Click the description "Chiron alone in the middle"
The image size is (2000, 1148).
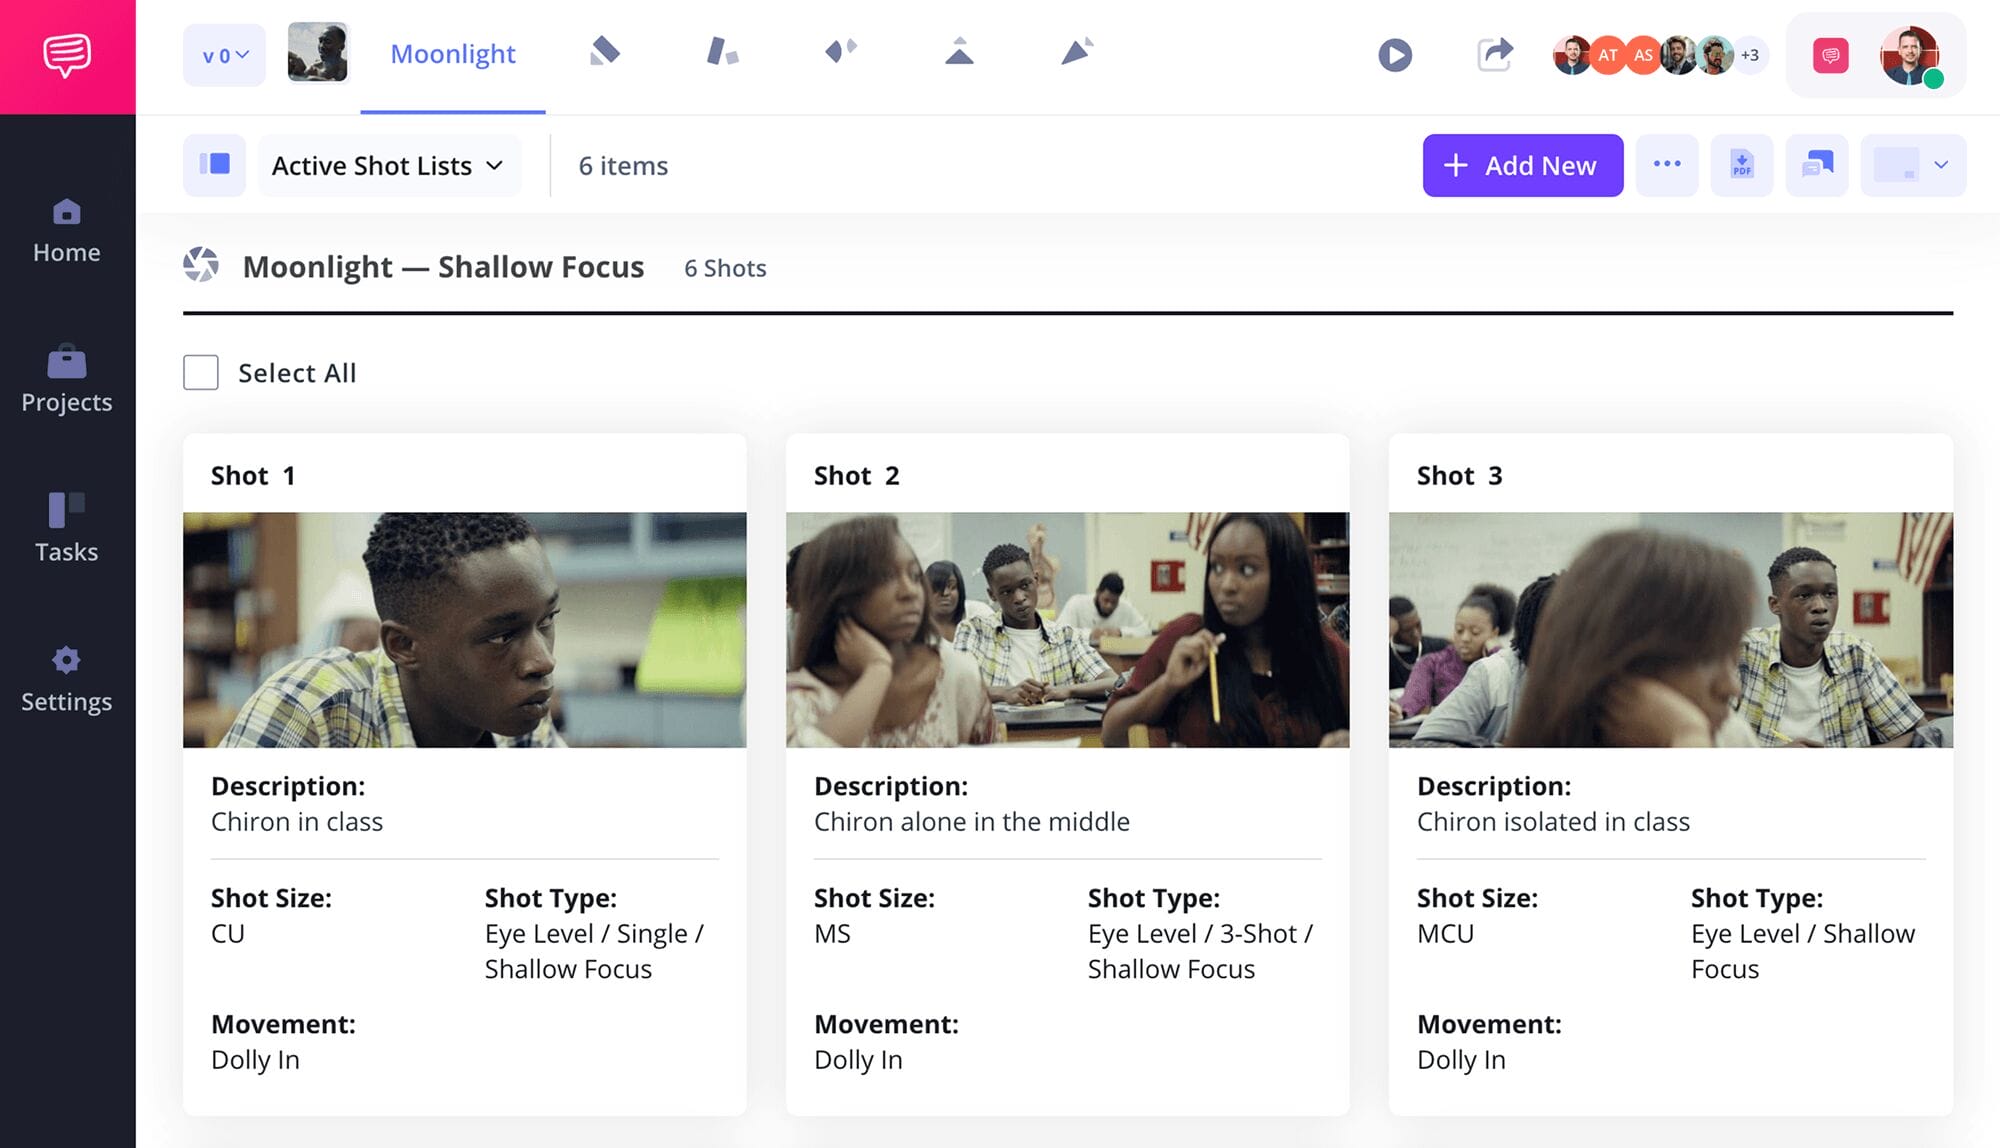click(x=972, y=822)
